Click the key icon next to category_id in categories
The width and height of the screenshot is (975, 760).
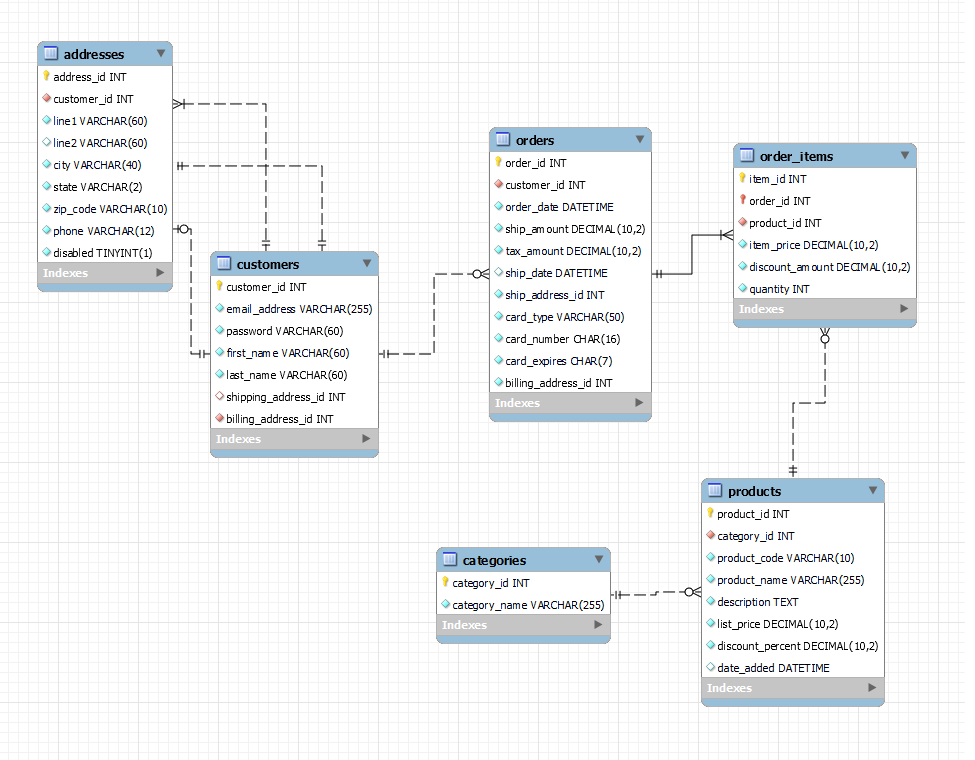(x=447, y=581)
